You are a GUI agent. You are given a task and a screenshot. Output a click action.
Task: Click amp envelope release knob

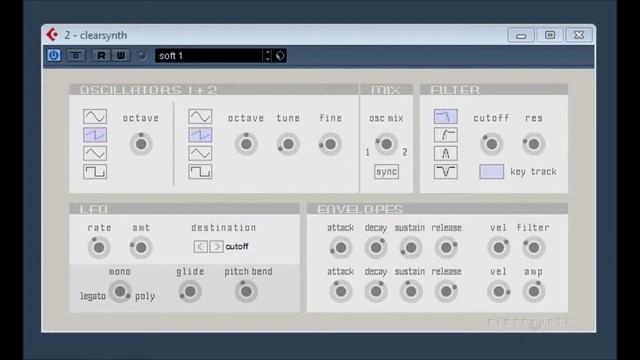pyautogui.click(x=446, y=291)
